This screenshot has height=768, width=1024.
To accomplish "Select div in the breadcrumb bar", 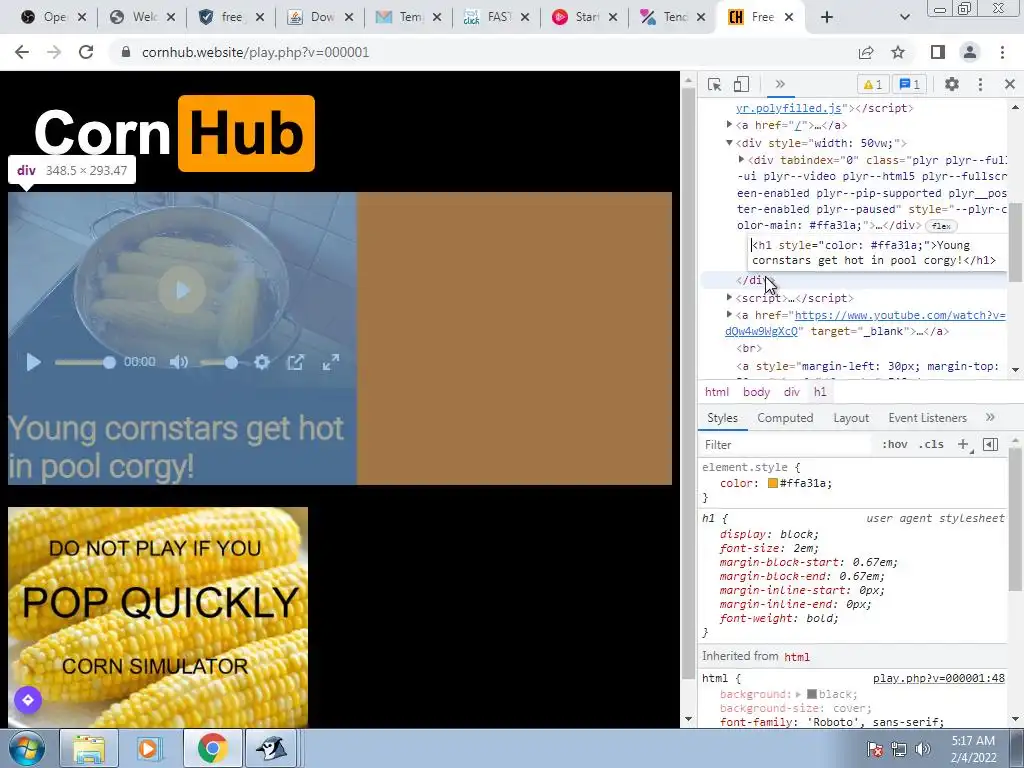I will tap(792, 392).
